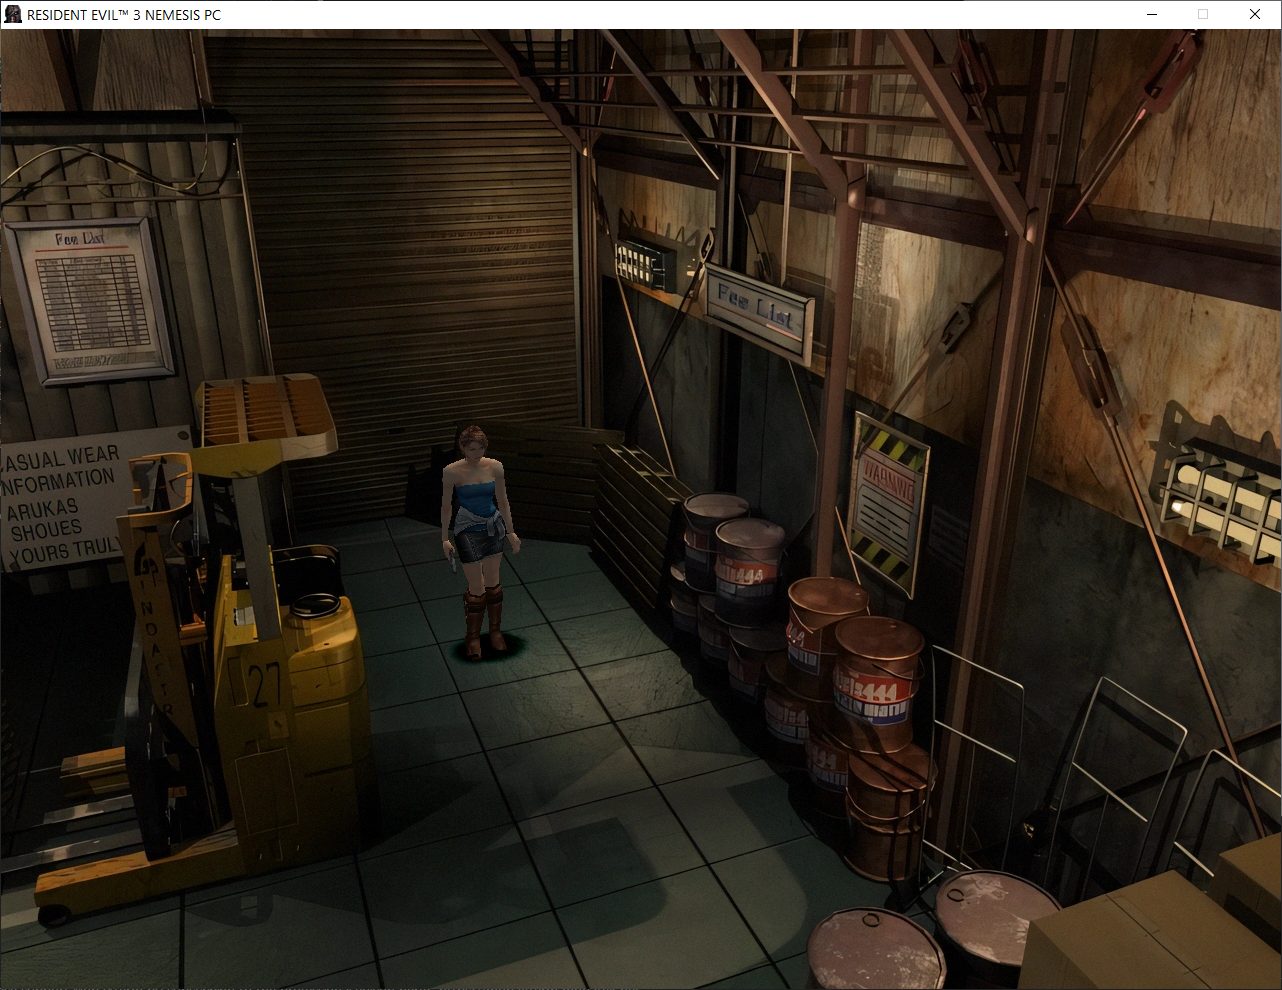Click the window title text RESIDENT EVIL 3 NEMESIS PC
Screen dimensions: 1282x990
(124, 15)
